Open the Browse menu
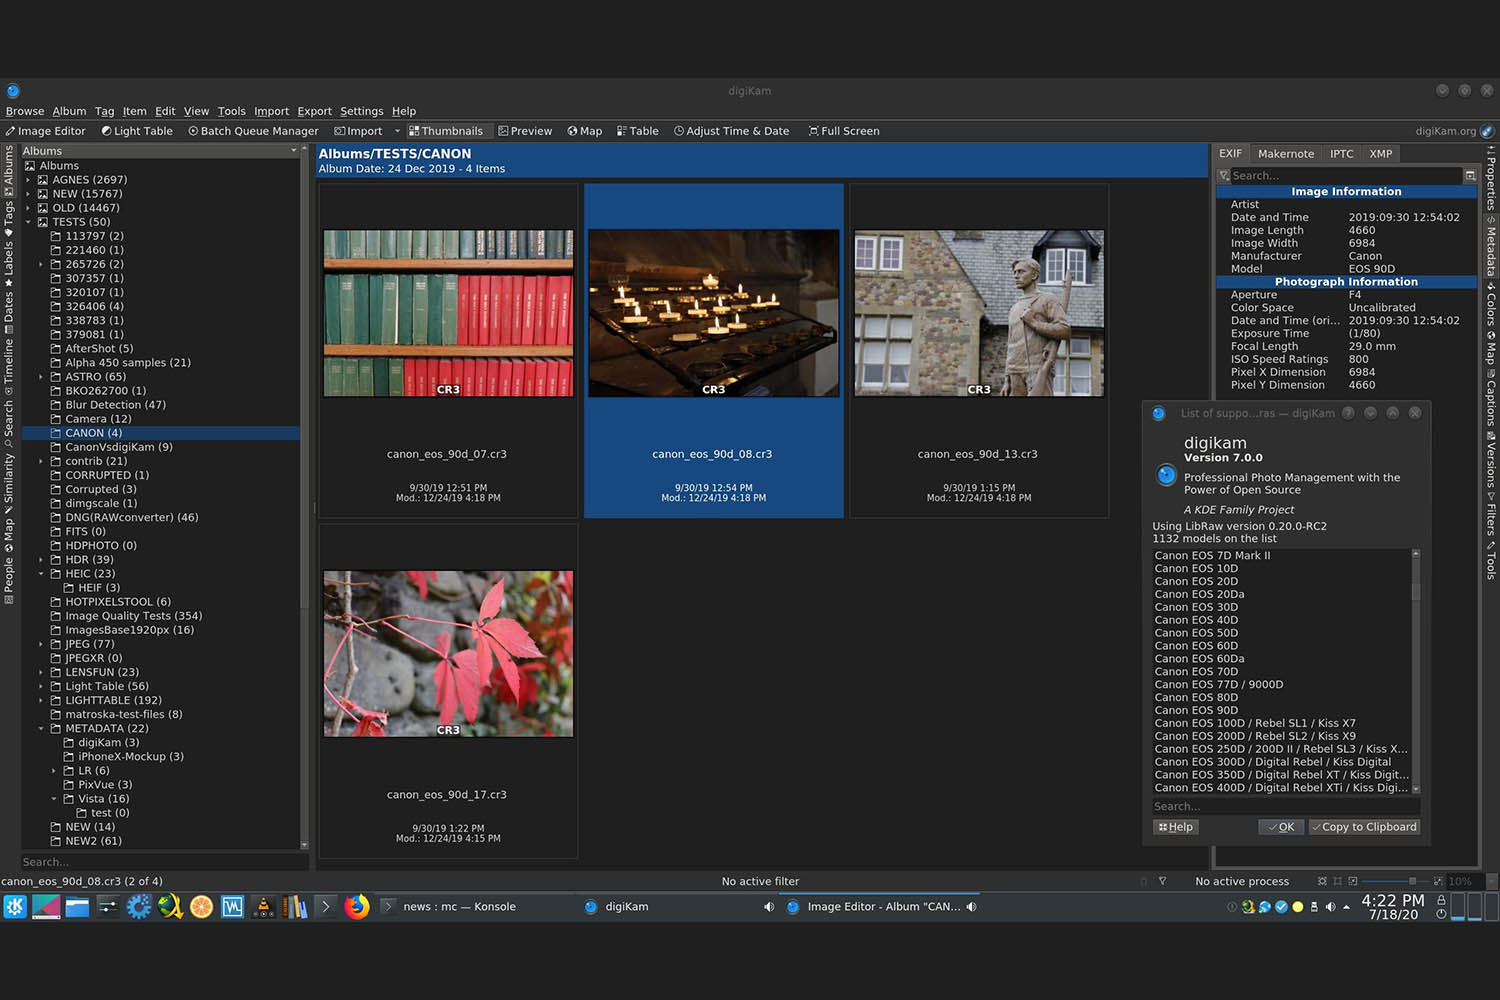Screen dimensions: 1500x1000 coord(25,111)
